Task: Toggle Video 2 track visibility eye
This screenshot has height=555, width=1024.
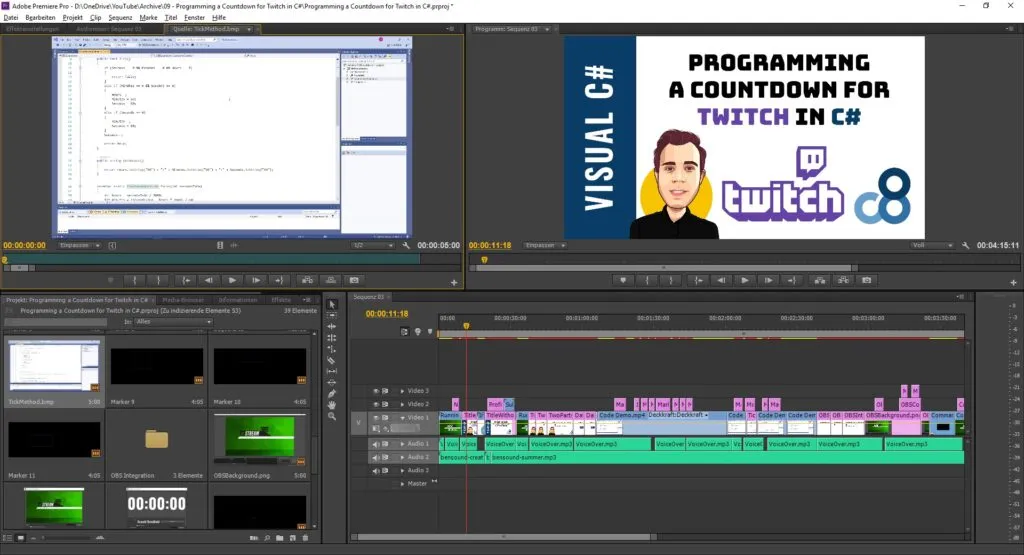Action: click(376, 404)
